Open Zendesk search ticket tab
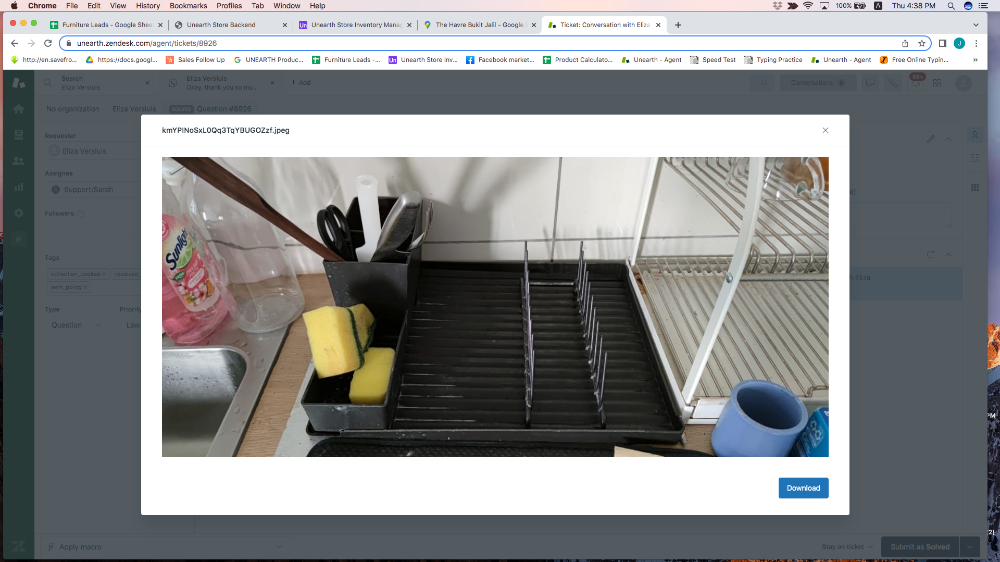Viewport: 1000px width, 562px height. (96, 83)
